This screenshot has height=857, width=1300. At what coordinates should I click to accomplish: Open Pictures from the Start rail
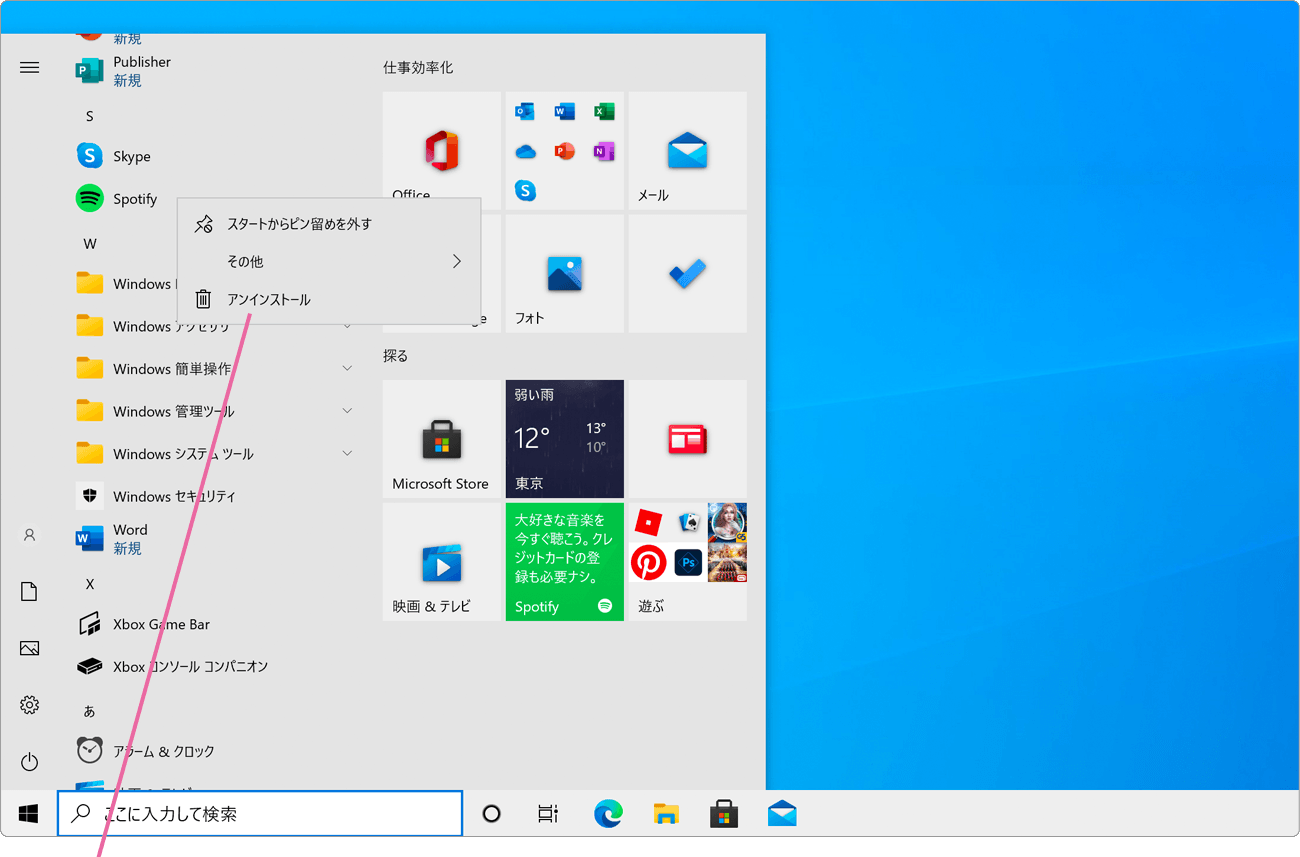pyautogui.click(x=29, y=649)
